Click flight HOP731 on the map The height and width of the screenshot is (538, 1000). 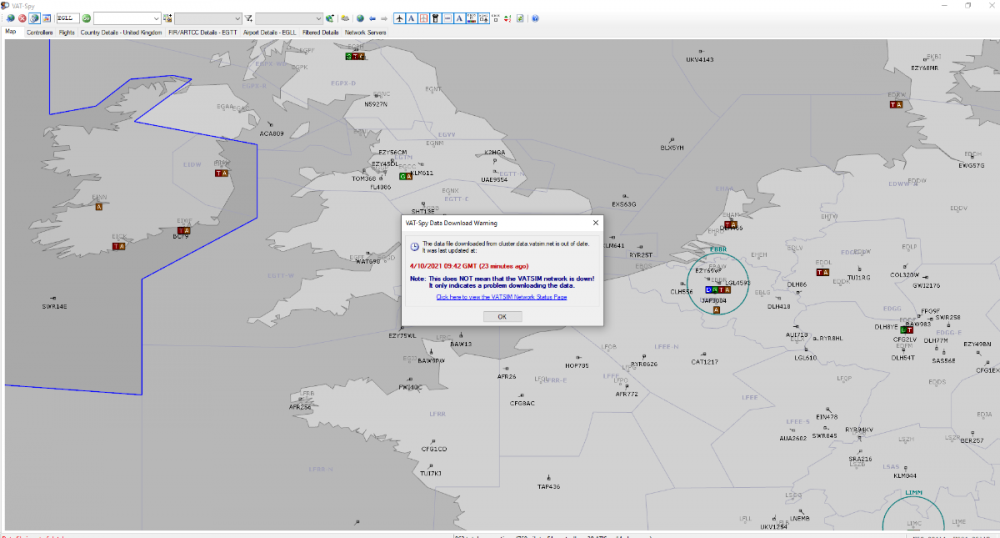(x=577, y=365)
